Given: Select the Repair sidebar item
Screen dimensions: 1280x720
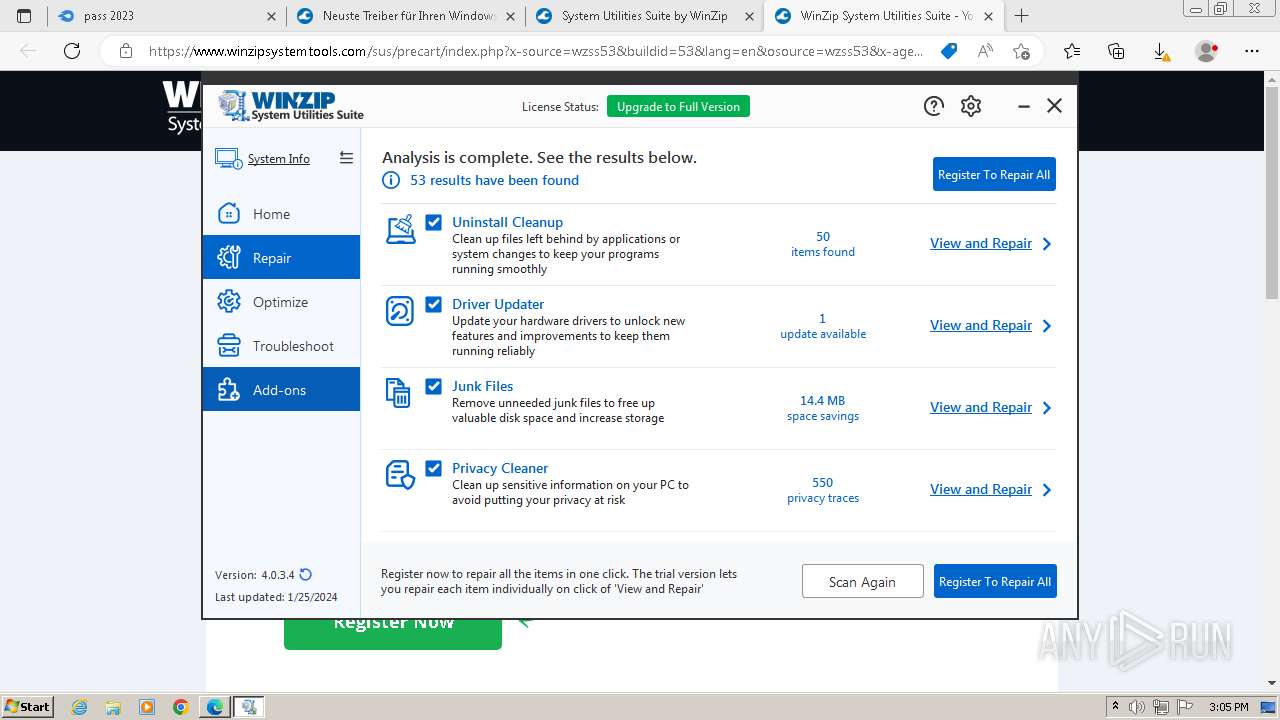Looking at the screenshot, I should tap(281, 257).
